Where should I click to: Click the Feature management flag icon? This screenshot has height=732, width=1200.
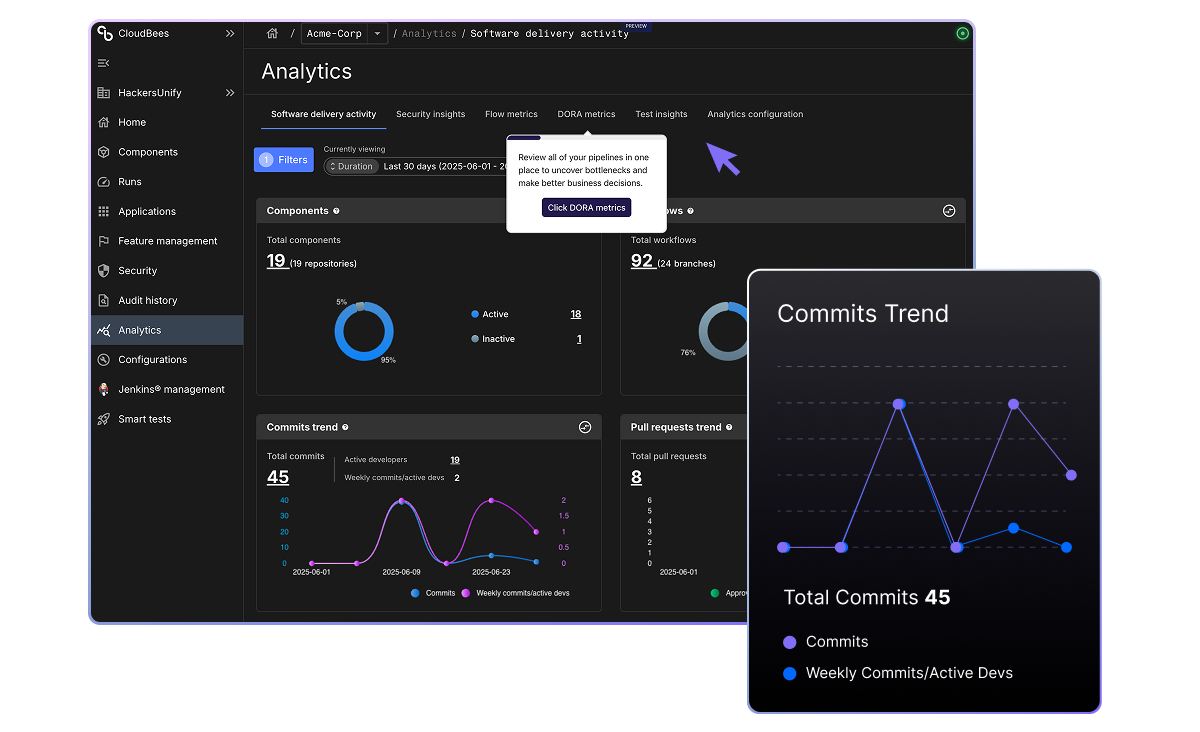(103, 241)
